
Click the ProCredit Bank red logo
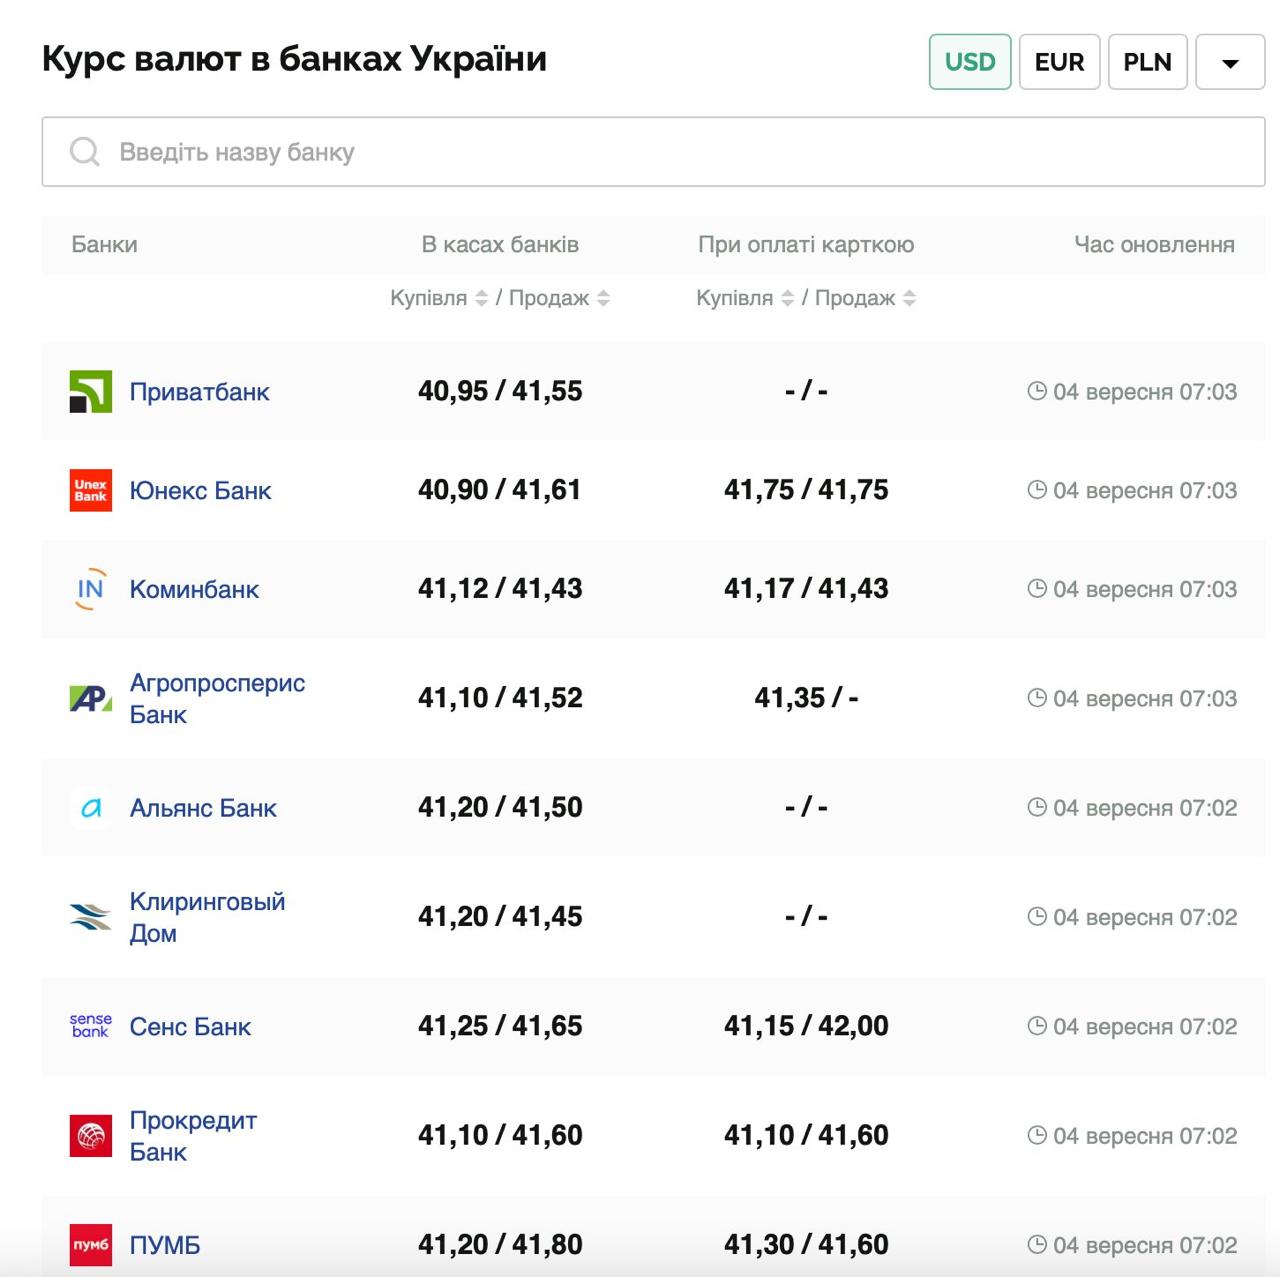(x=90, y=1136)
